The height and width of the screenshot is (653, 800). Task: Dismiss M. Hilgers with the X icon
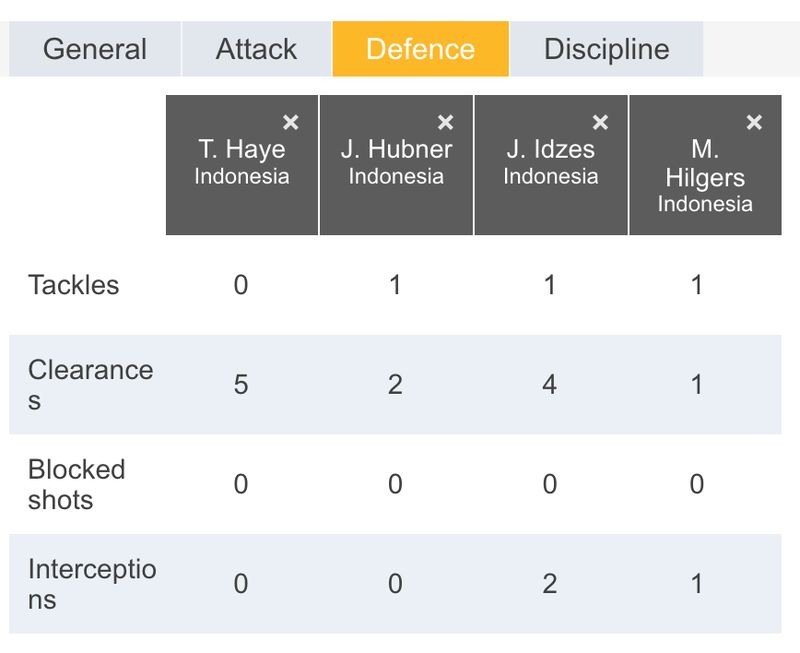[754, 122]
